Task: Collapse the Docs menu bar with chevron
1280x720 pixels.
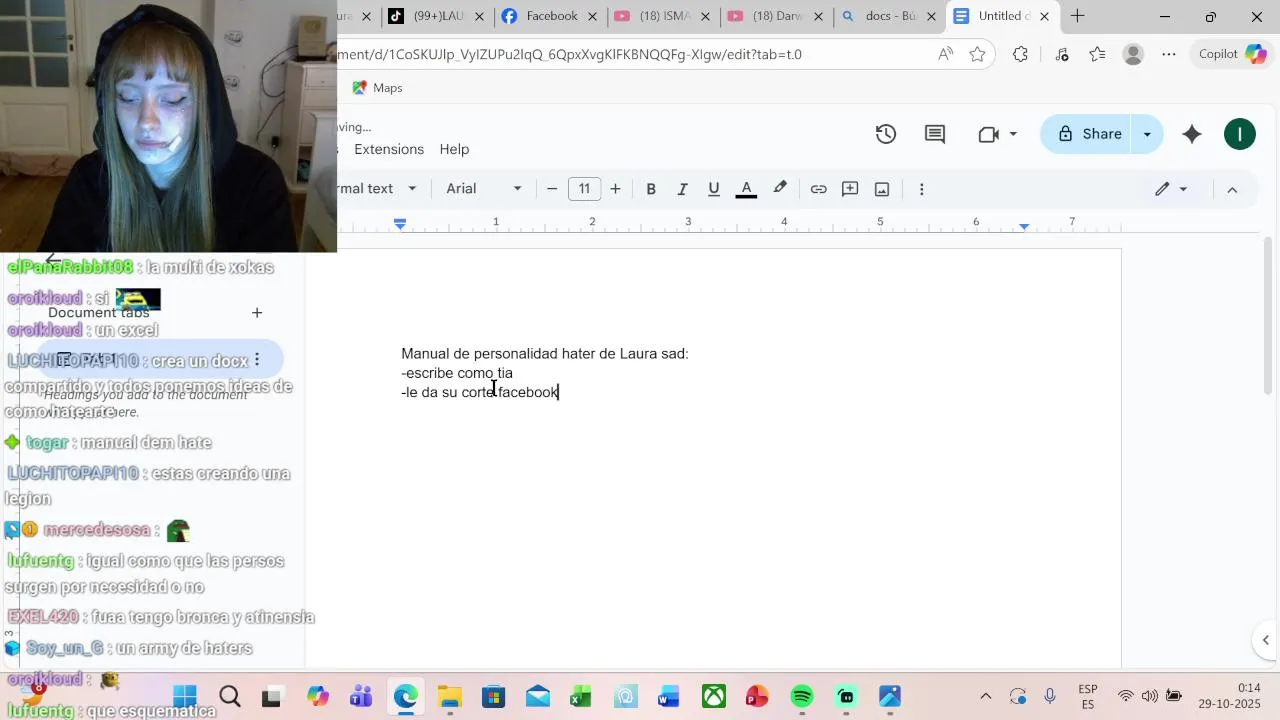Action: (1232, 189)
